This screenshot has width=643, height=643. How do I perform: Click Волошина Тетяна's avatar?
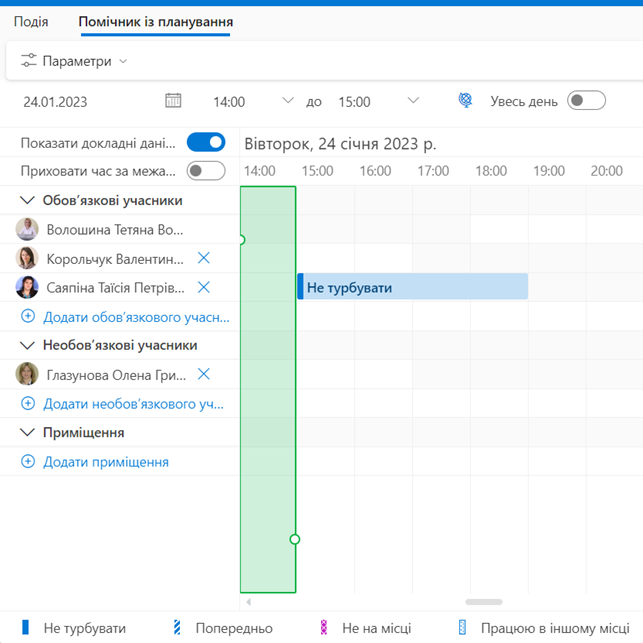point(28,230)
